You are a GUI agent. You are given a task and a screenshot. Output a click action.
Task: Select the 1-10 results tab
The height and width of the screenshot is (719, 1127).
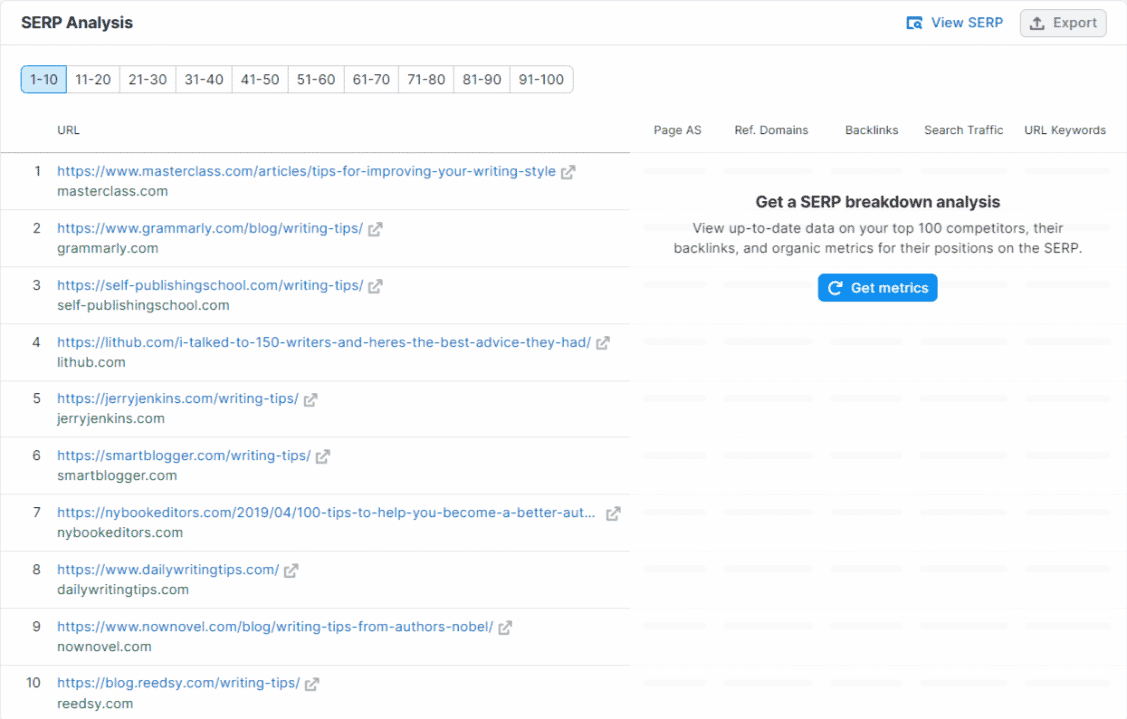tap(44, 79)
